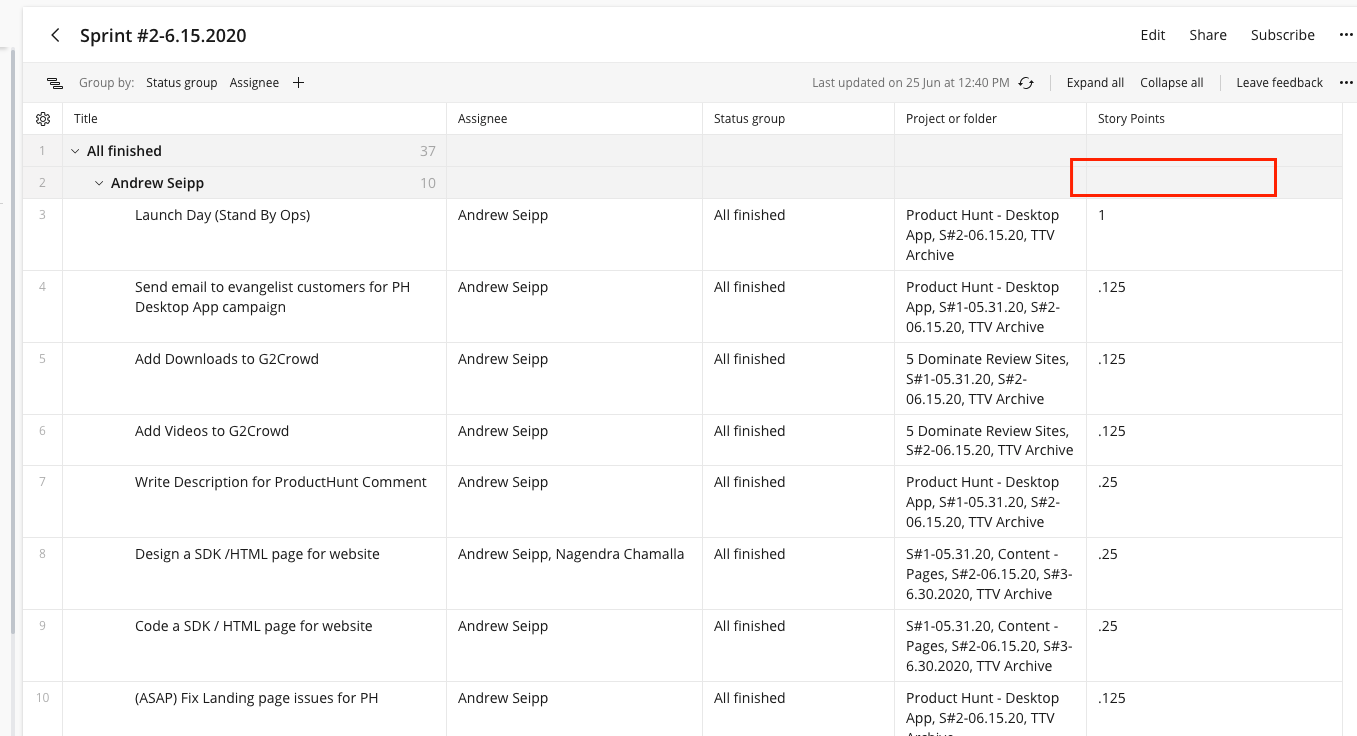The width and height of the screenshot is (1357, 736).
Task: Collapse the All finished group
Action: pos(75,151)
